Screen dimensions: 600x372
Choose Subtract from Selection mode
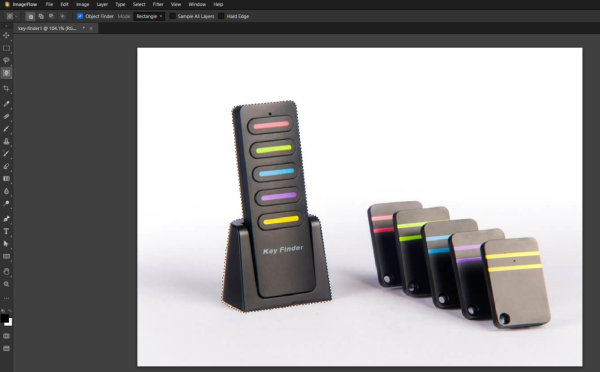pyautogui.click(x=51, y=16)
